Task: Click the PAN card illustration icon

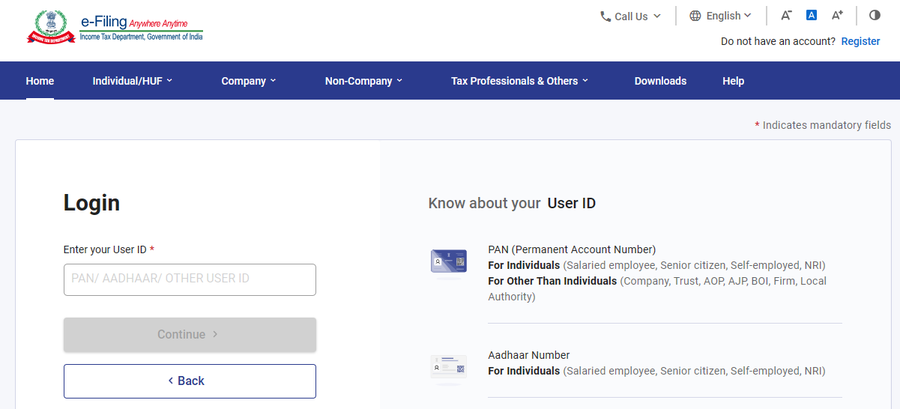Action: tap(448, 262)
